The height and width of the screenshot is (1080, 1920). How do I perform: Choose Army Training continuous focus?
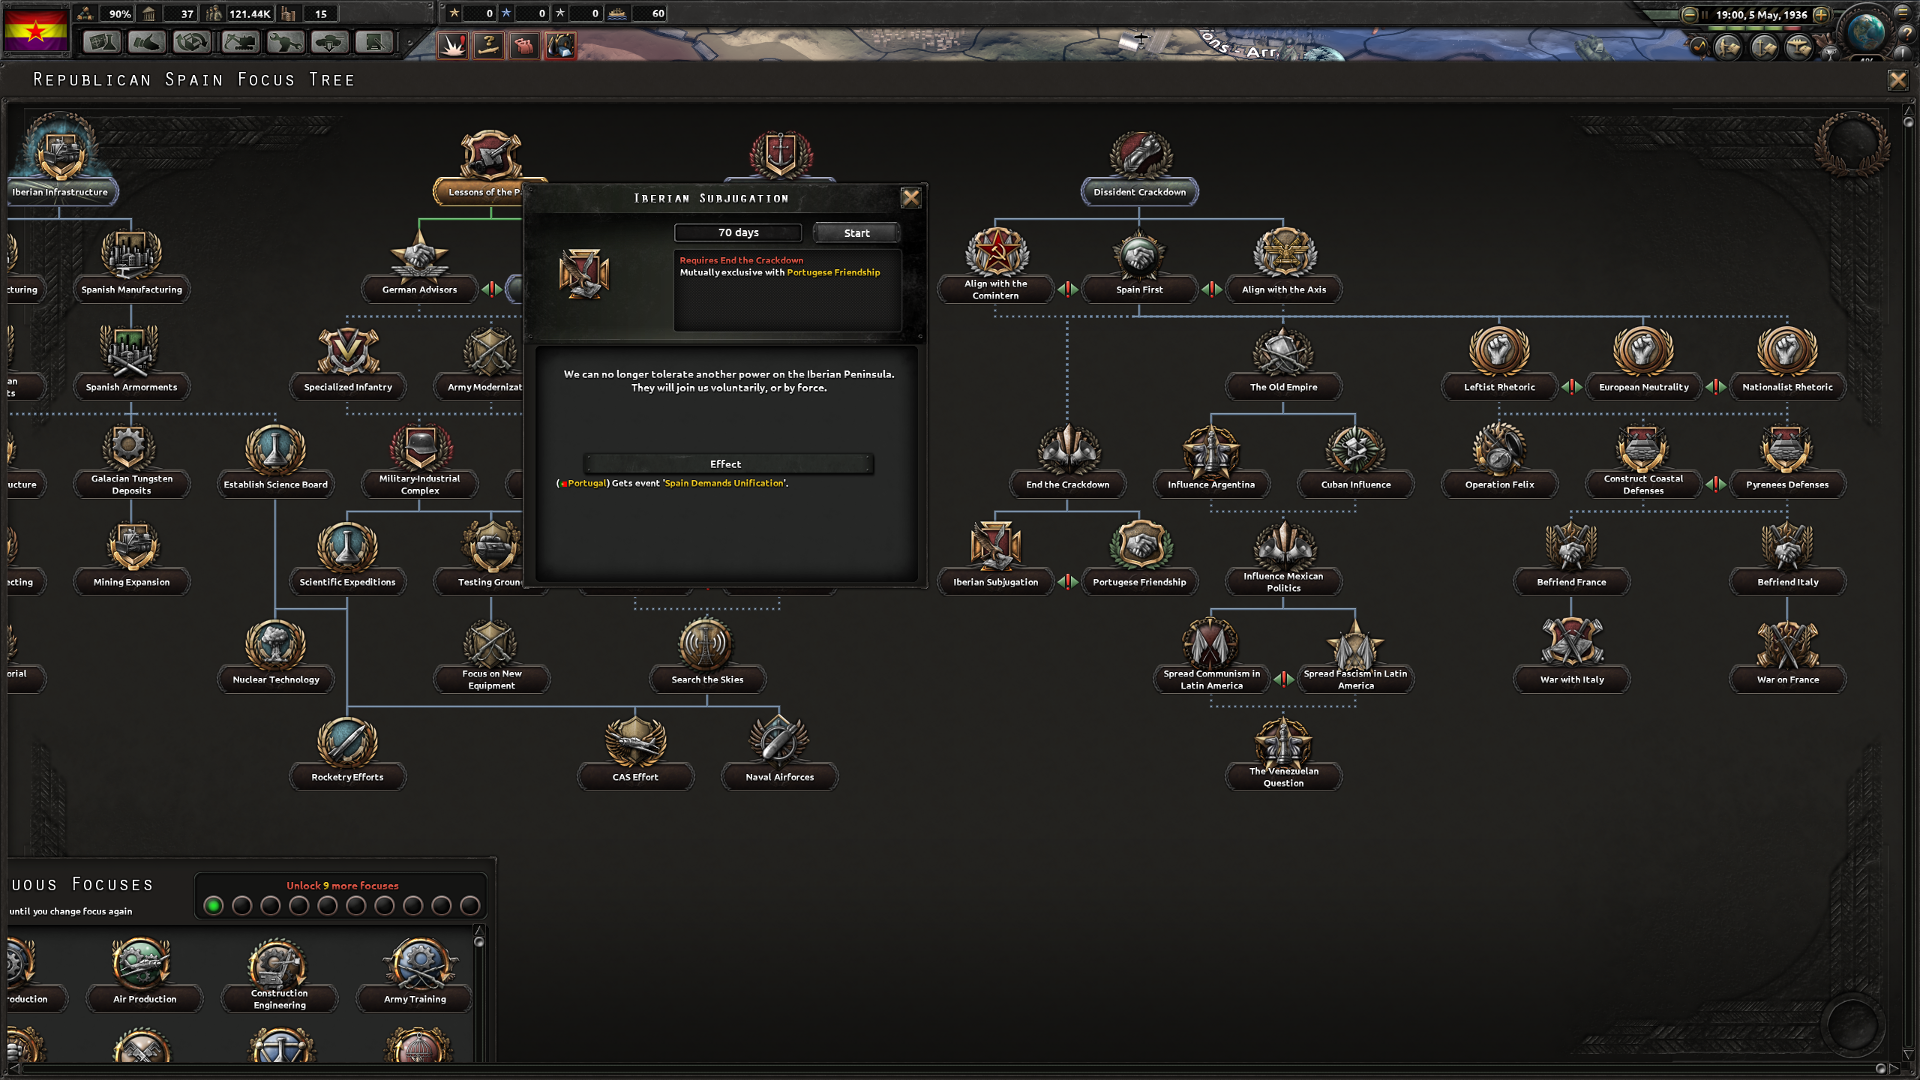click(x=415, y=973)
